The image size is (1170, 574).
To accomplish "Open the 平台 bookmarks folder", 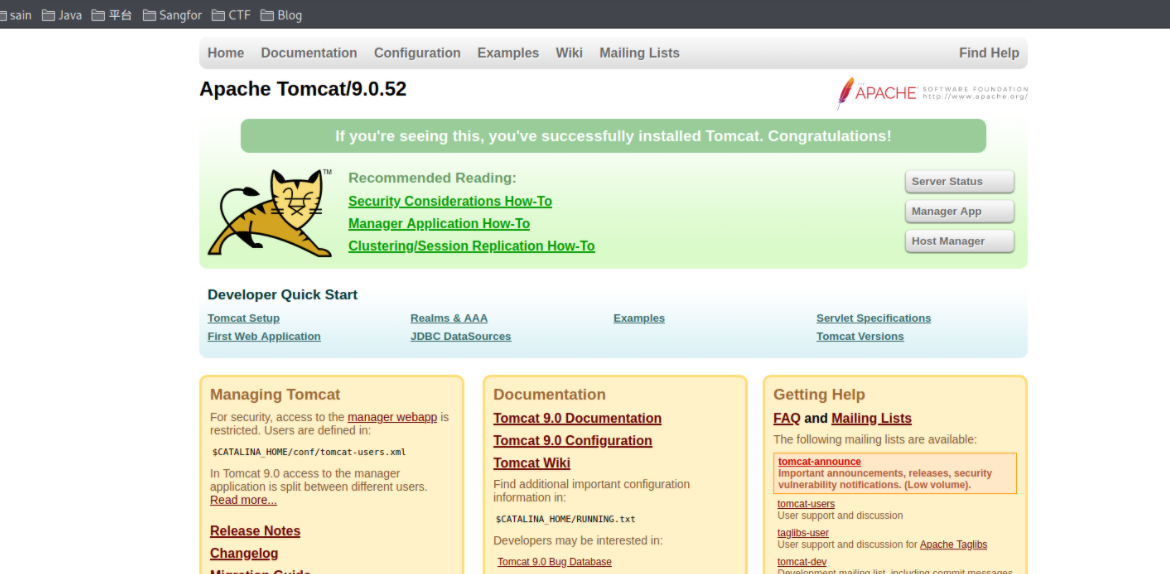I will [x=112, y=15].
